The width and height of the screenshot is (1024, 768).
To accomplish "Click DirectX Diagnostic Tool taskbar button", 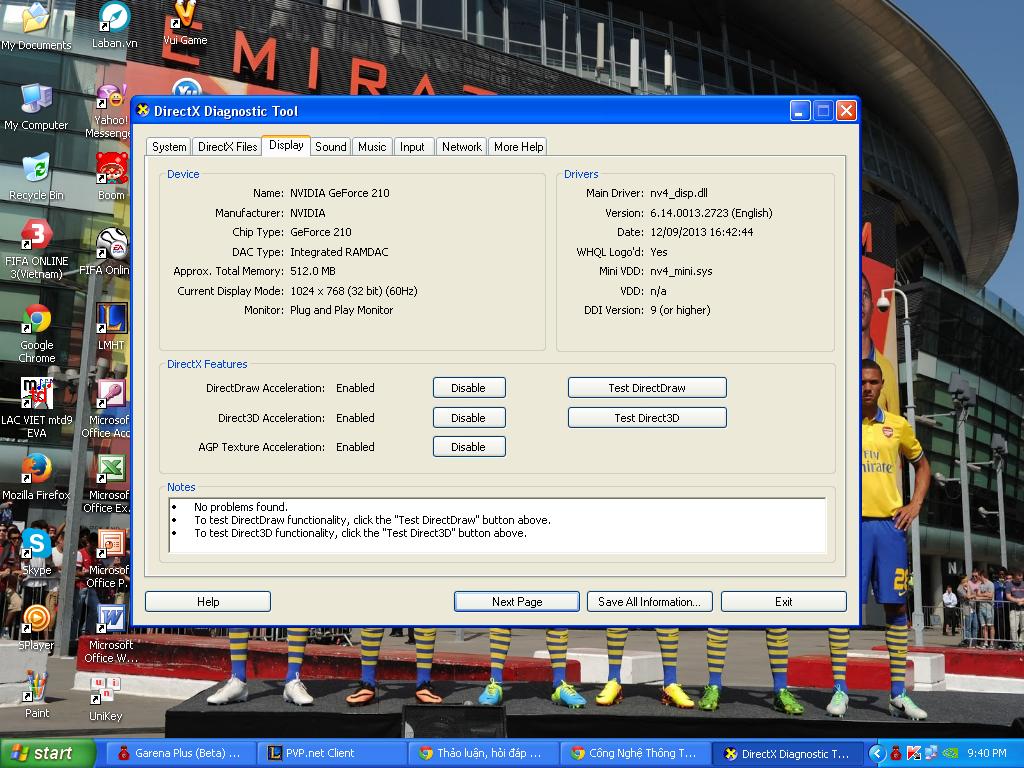I will (x=787, y=753).
